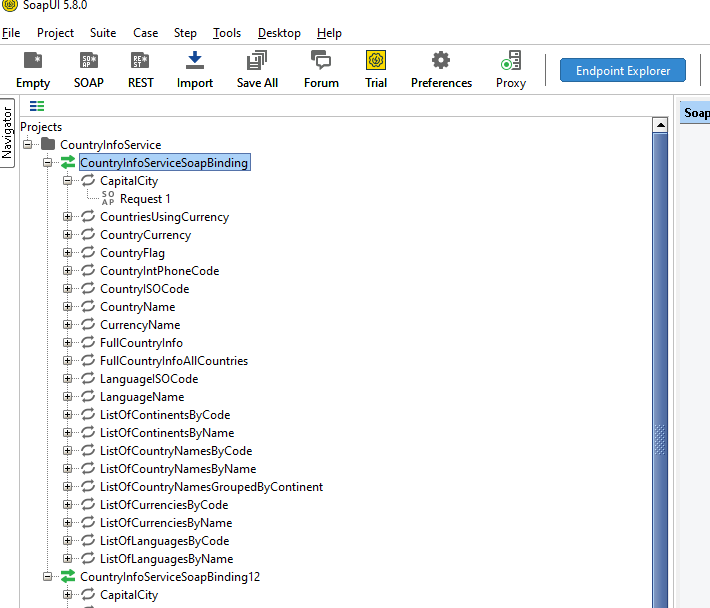Toggle the vertical Navigator side tab

click(x=7, y=133)
